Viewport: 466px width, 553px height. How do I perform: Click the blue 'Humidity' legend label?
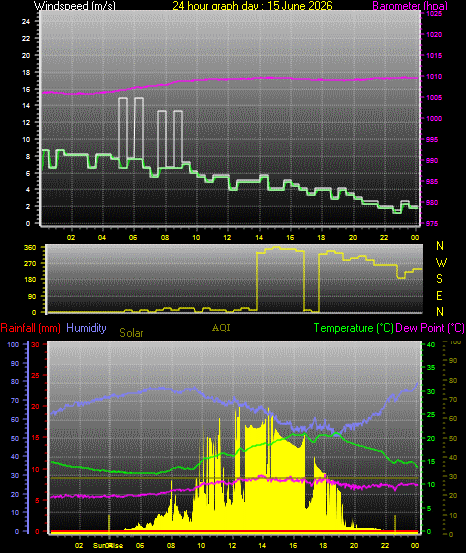[86, 328]
